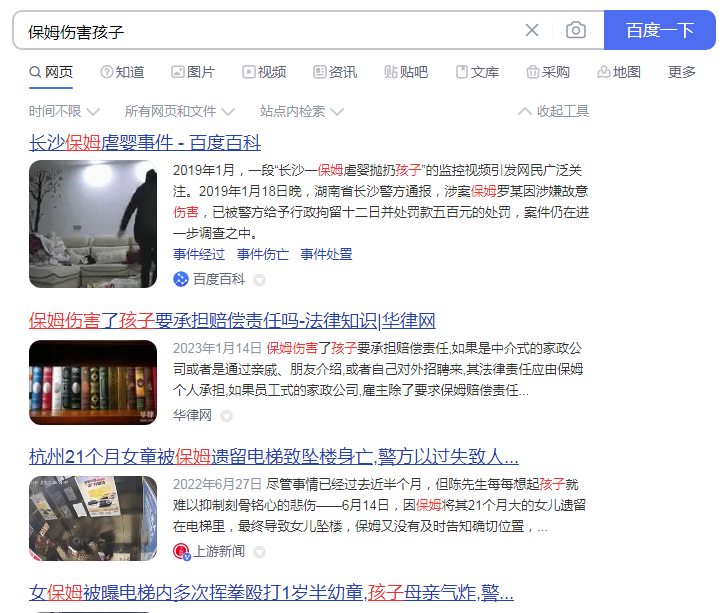Viewport: 722px width, 613px height.
Task: Open 所有网页和文件 dropdown
Action: pos(179,111)
